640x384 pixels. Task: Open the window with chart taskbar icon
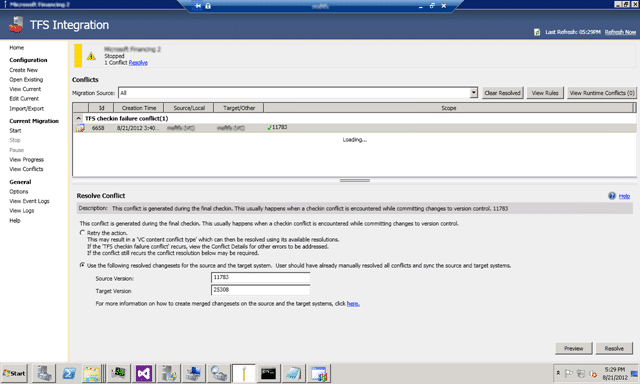tap(319, 373)
